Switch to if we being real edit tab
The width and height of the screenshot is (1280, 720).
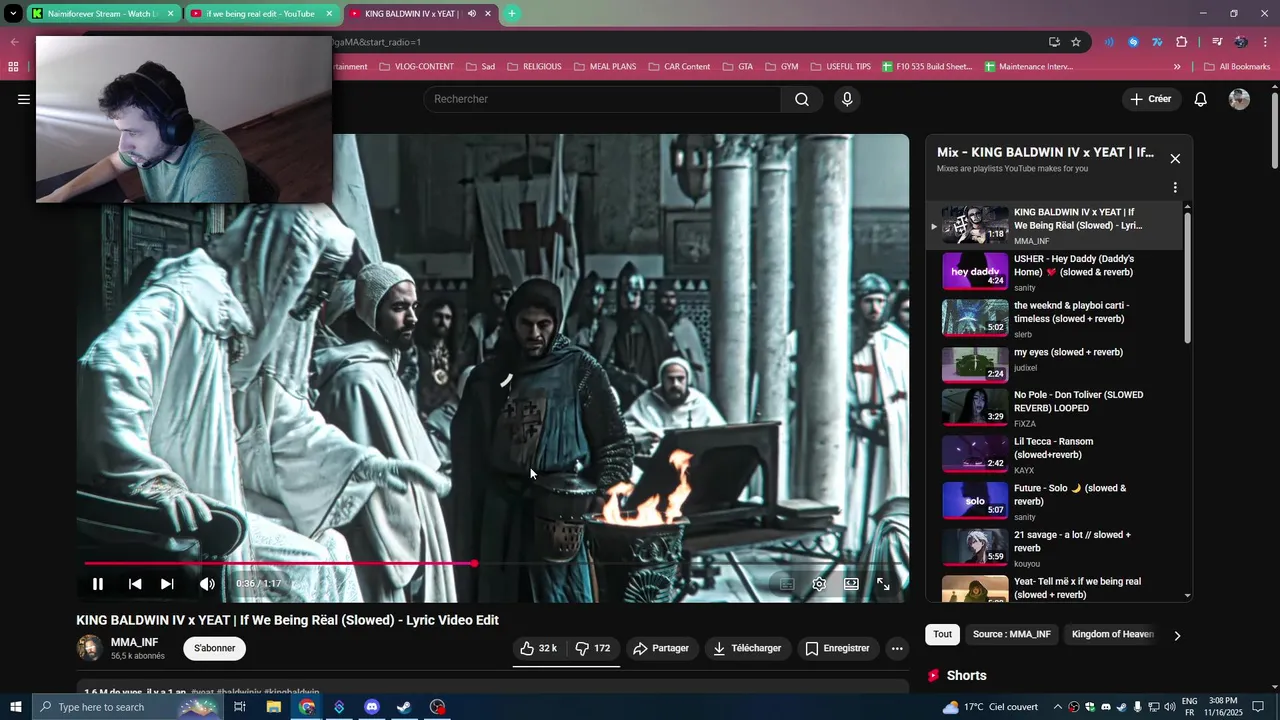(260, 14)
